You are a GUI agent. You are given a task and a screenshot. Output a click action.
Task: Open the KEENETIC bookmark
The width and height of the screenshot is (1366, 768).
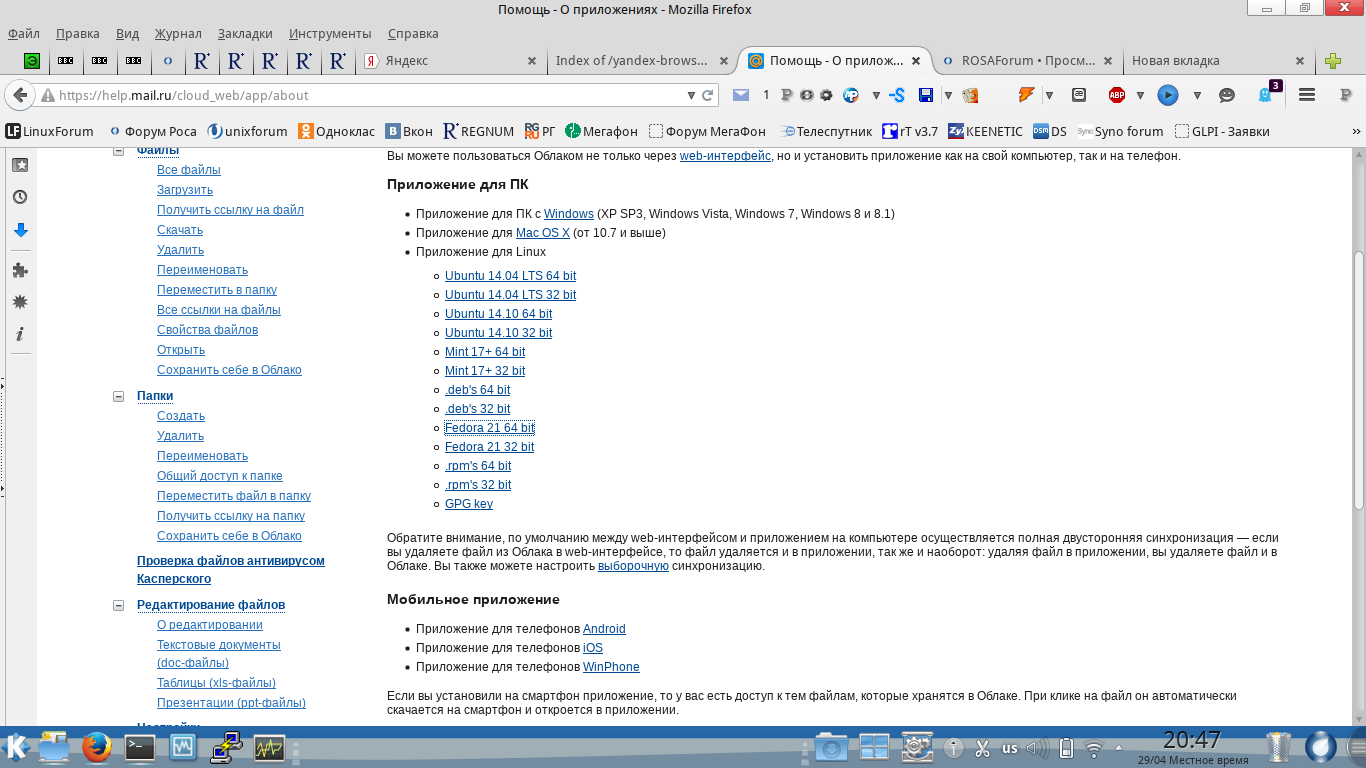point(985,131)
